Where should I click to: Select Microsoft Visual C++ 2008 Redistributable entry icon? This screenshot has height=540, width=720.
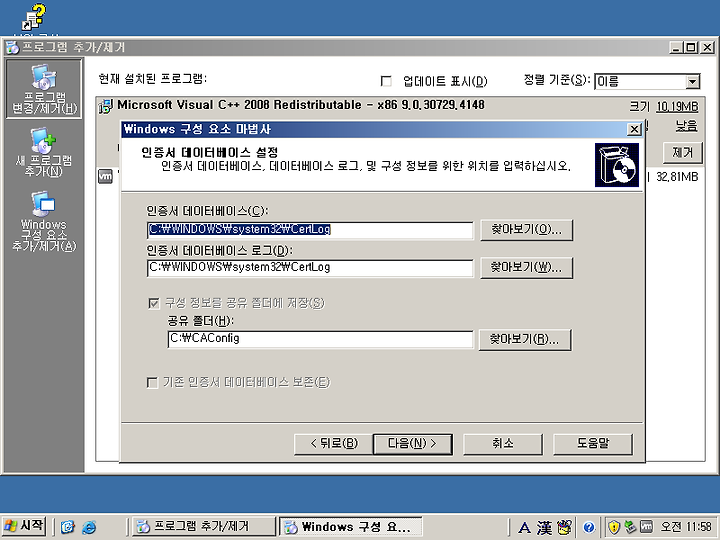[x=105, y=106]
